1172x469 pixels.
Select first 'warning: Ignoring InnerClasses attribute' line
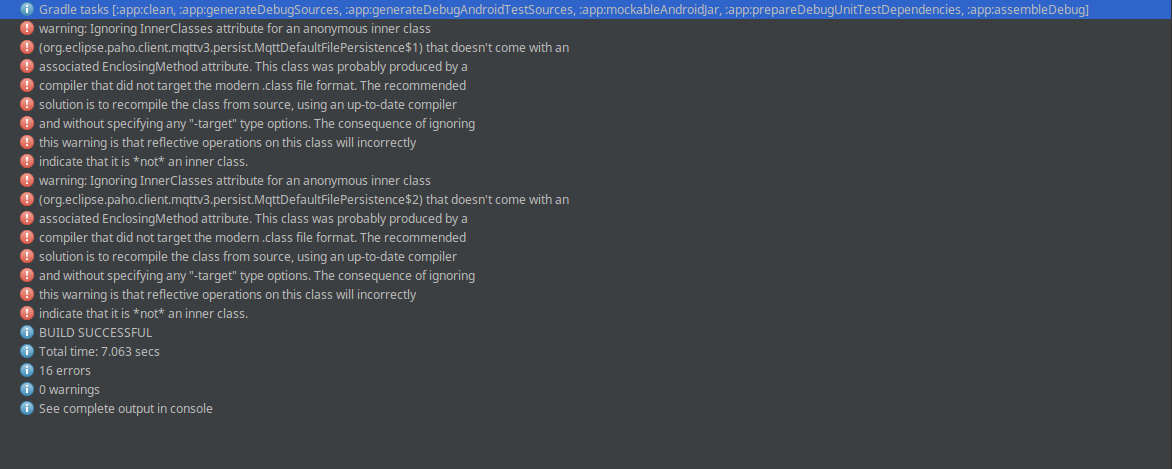pos(235,28)
